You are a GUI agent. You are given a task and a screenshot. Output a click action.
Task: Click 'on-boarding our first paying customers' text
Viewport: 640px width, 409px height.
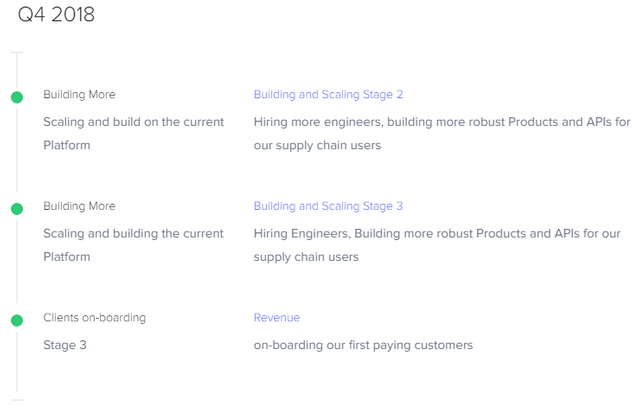click(x=363, y=345)
